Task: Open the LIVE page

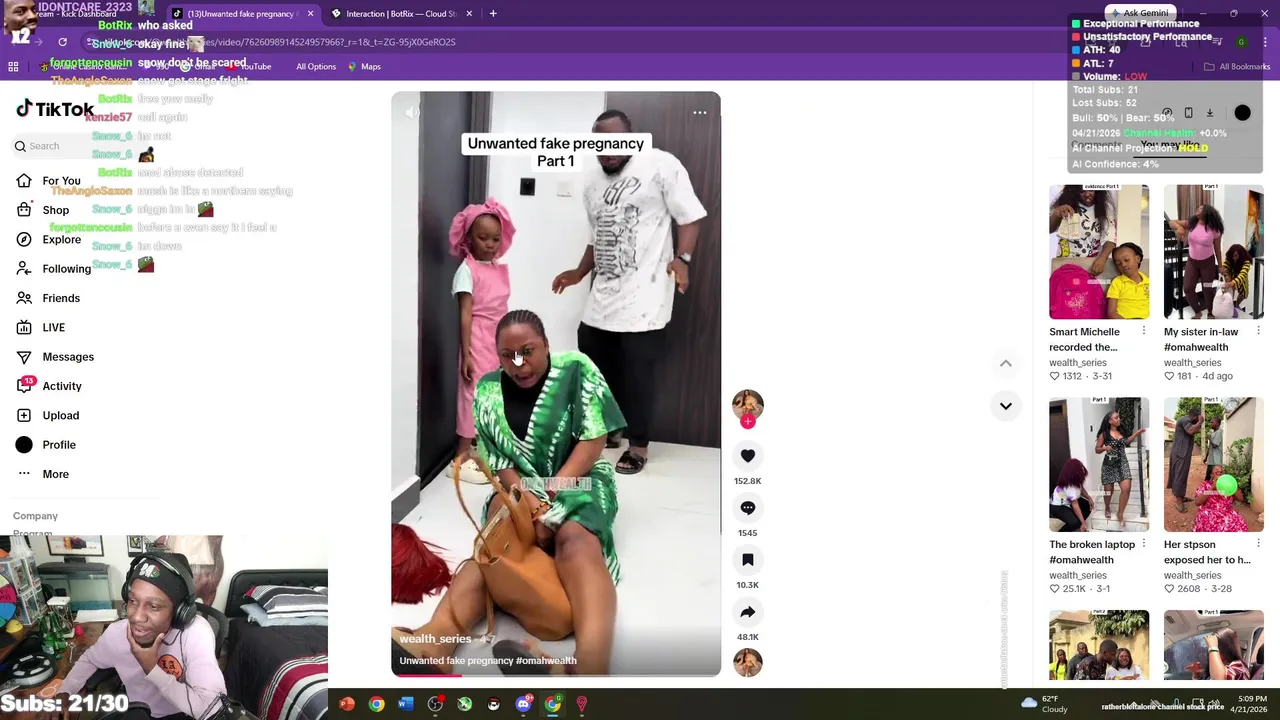Action: tap(40, 327)
